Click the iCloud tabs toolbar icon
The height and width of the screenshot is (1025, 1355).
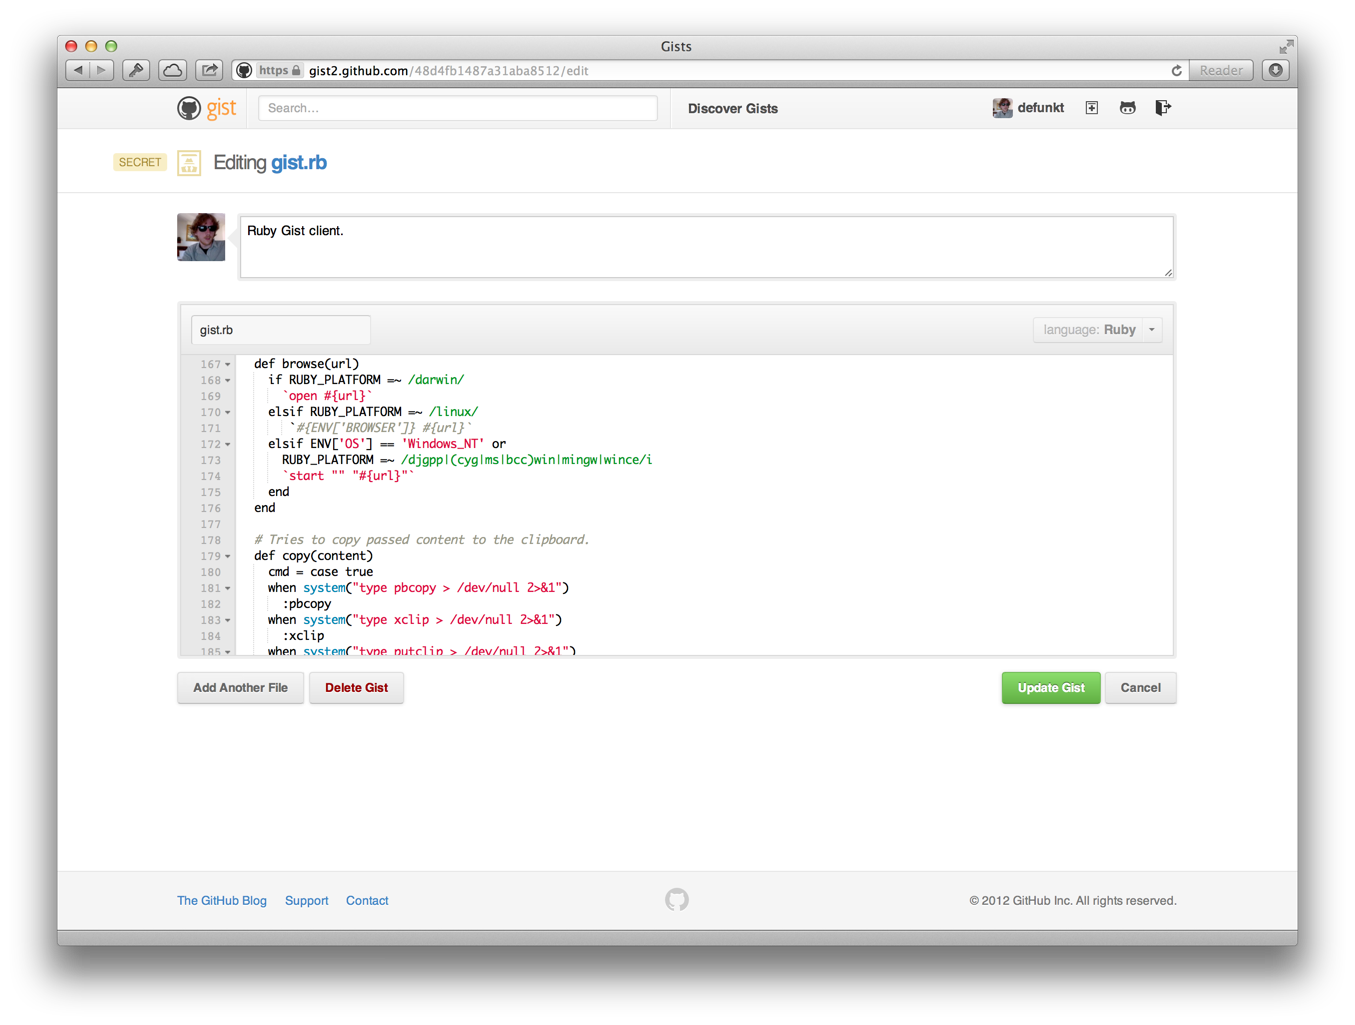(173, 70)
